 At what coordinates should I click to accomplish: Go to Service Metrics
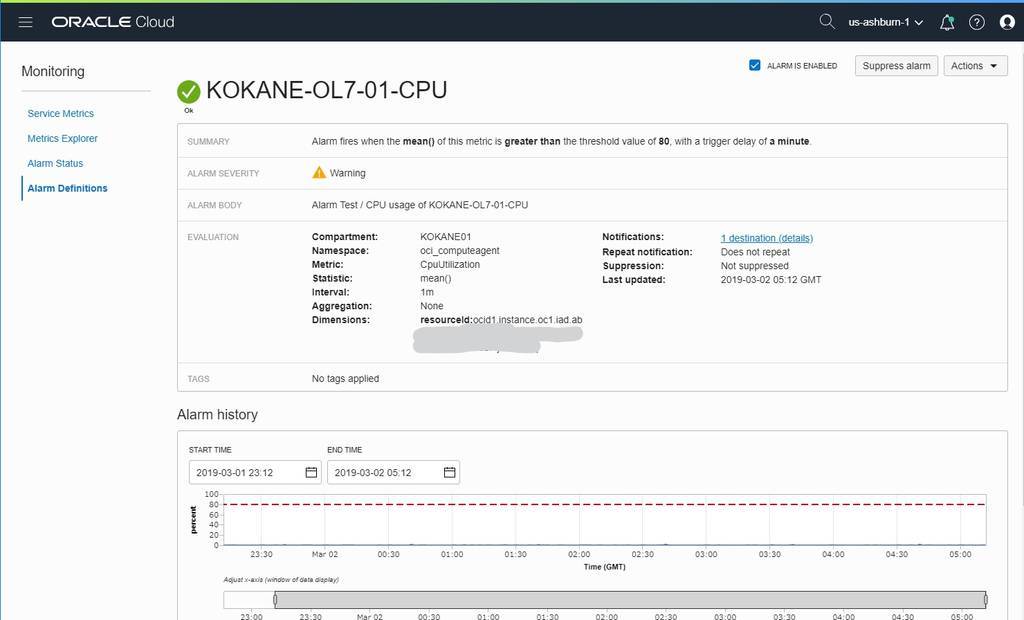click(61, 114)
